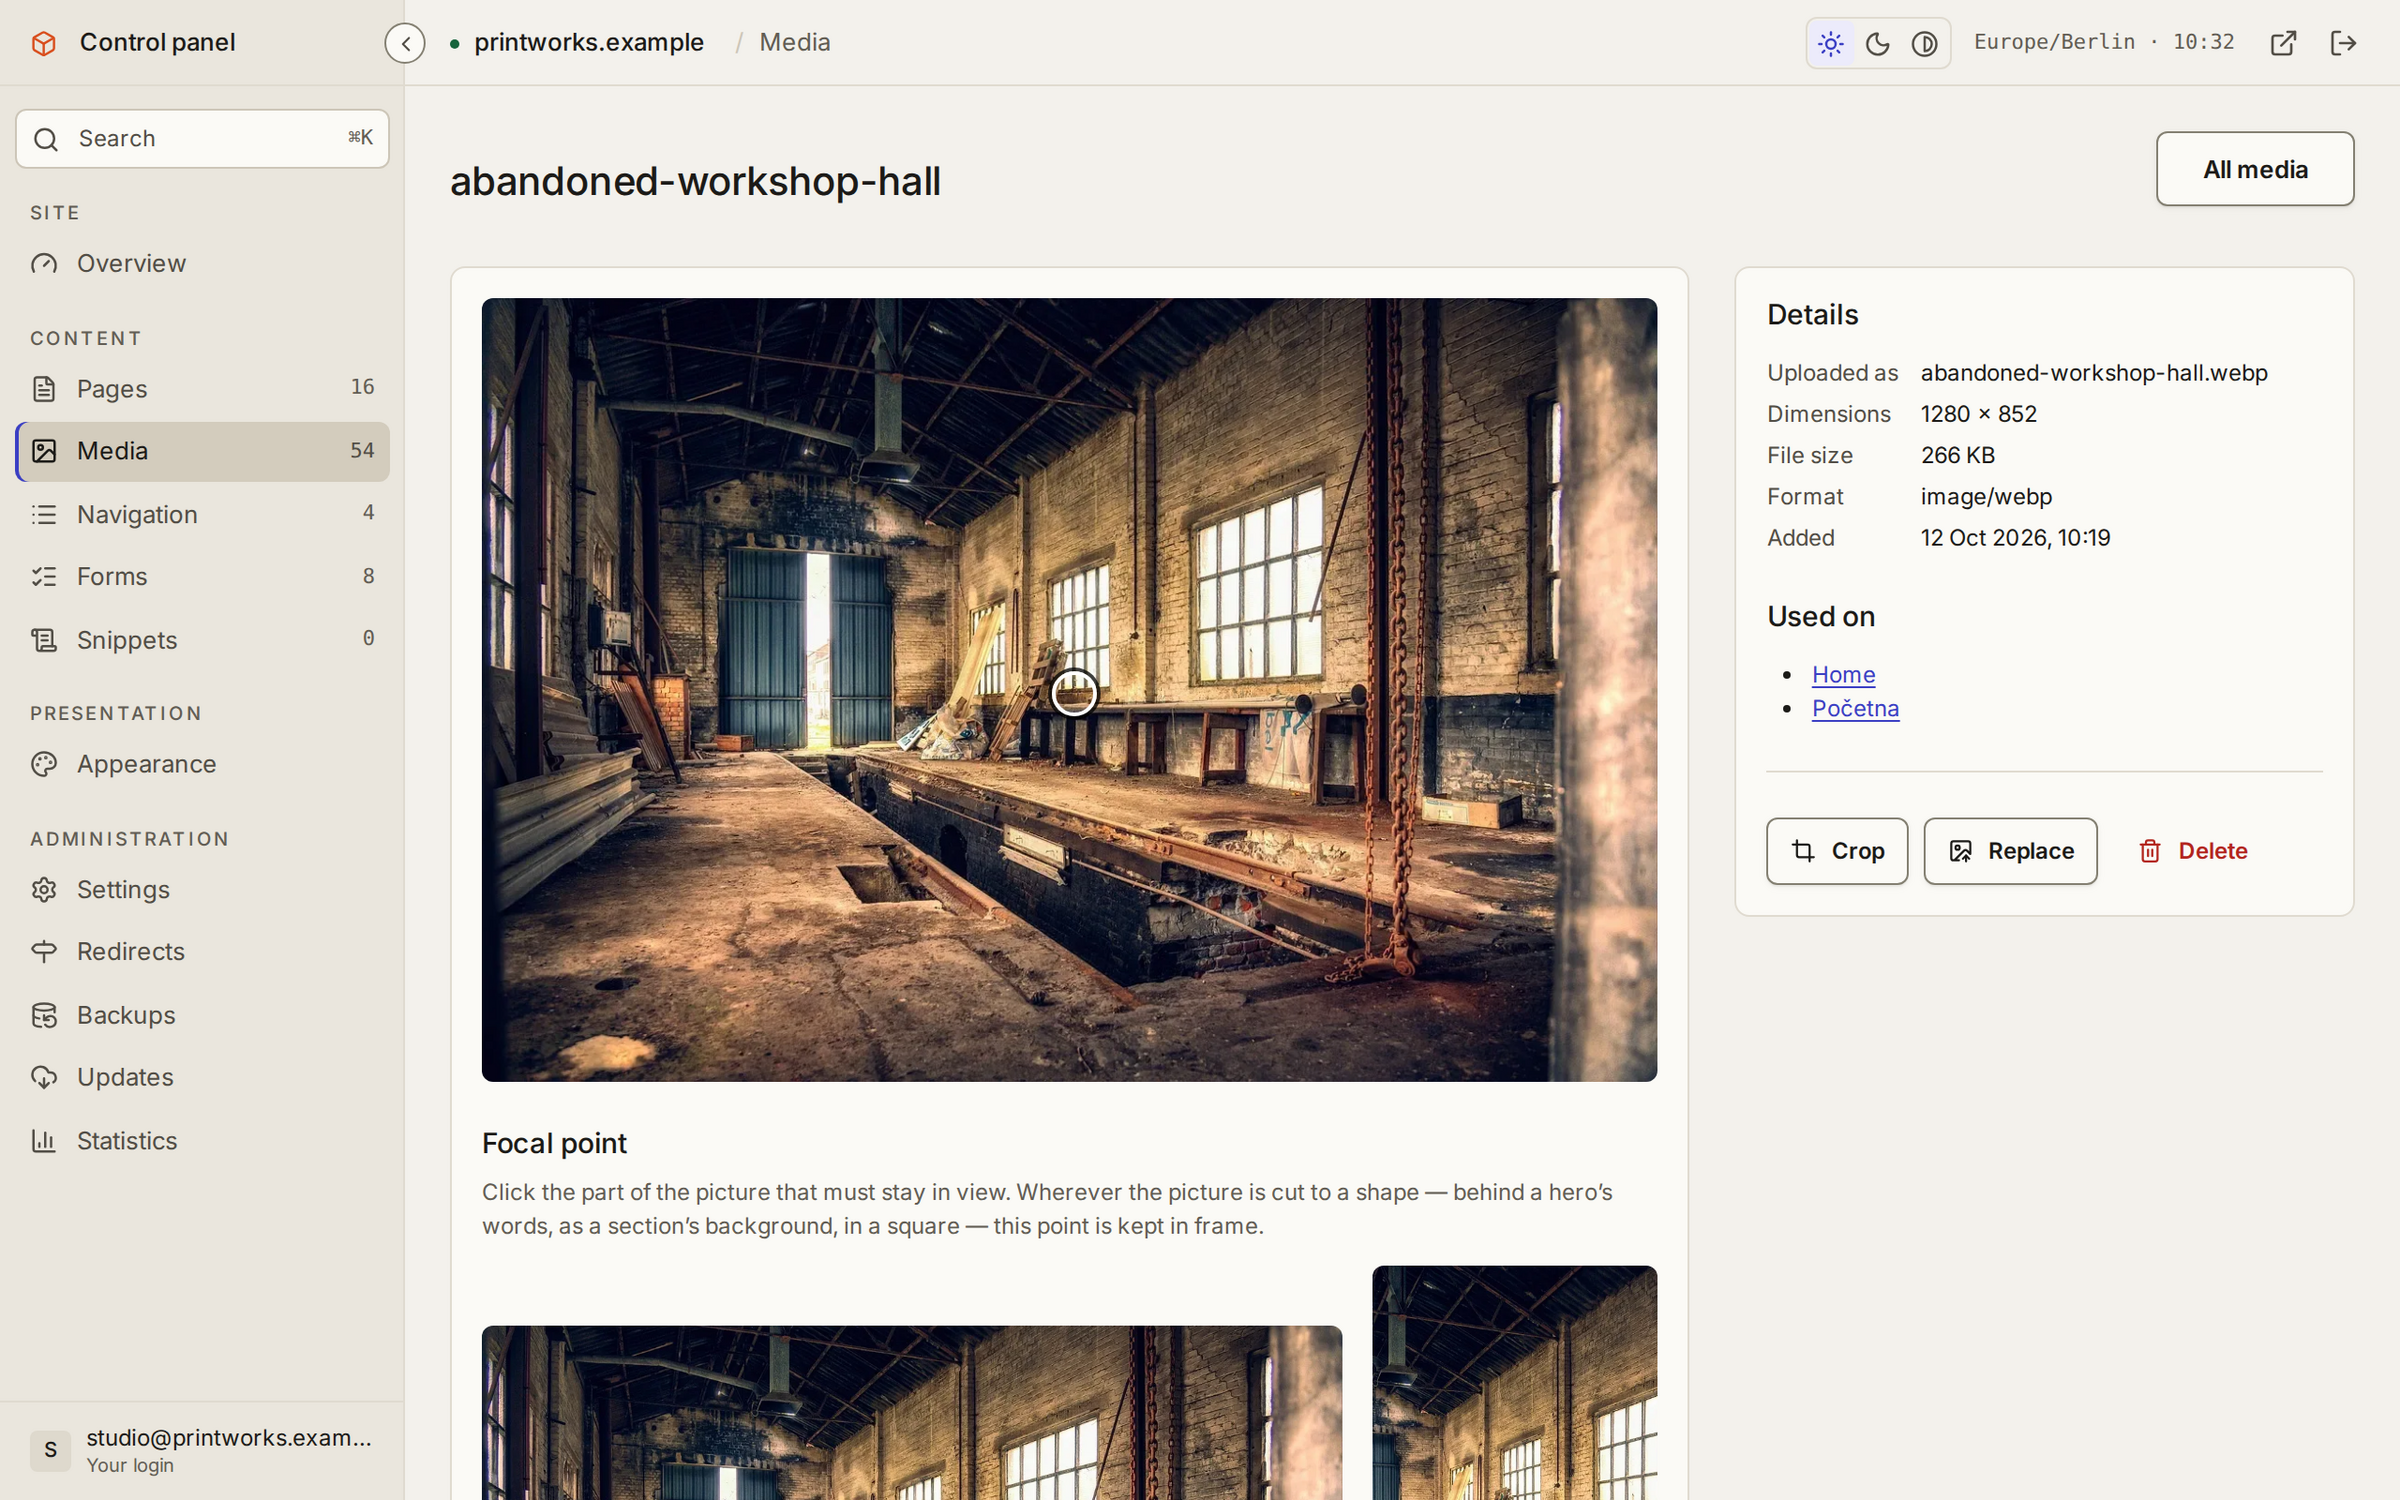Delete this media file
2400x1500 pixels.
2192,851
